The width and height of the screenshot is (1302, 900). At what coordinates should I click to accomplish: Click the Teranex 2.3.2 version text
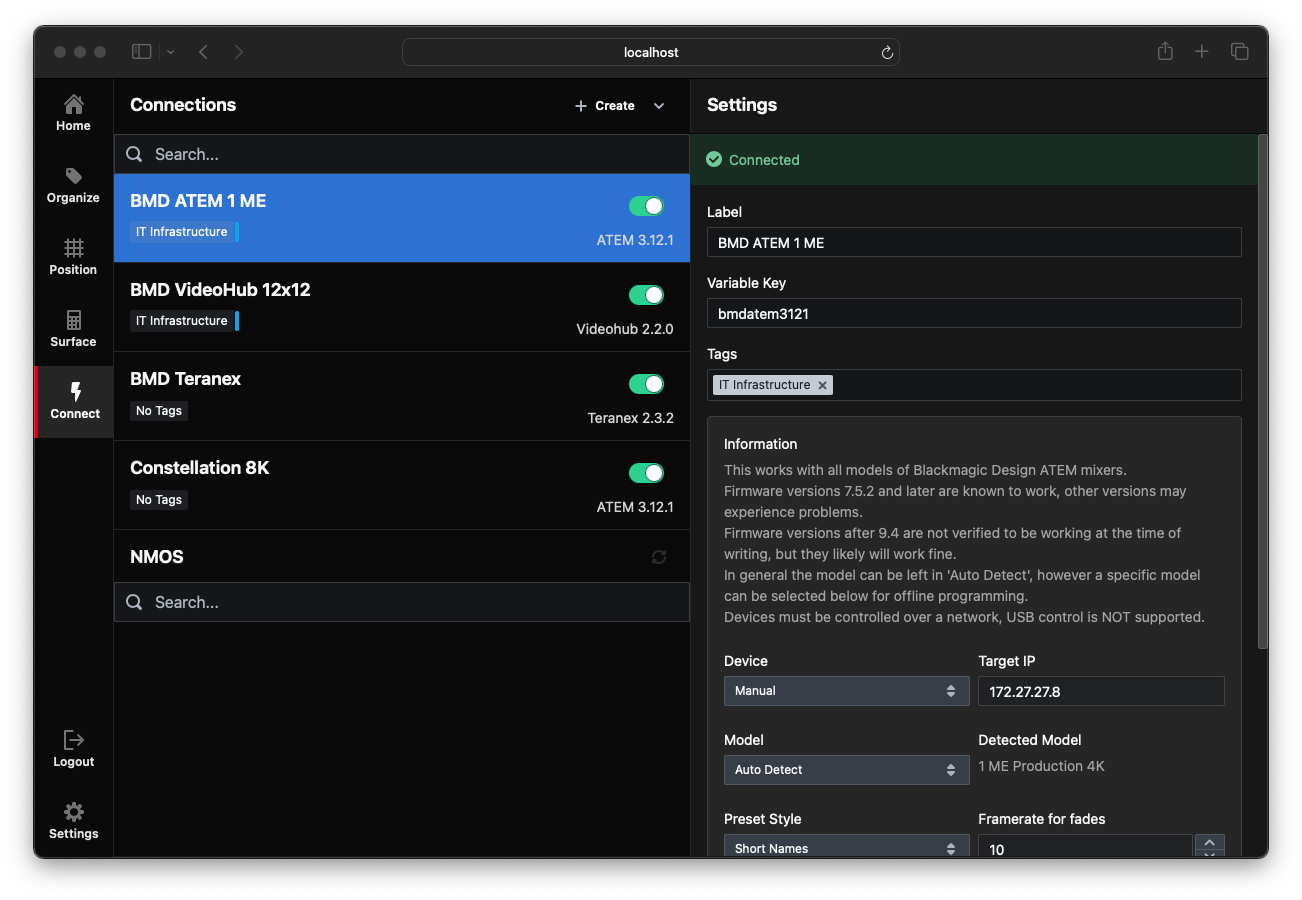(631, 418)
